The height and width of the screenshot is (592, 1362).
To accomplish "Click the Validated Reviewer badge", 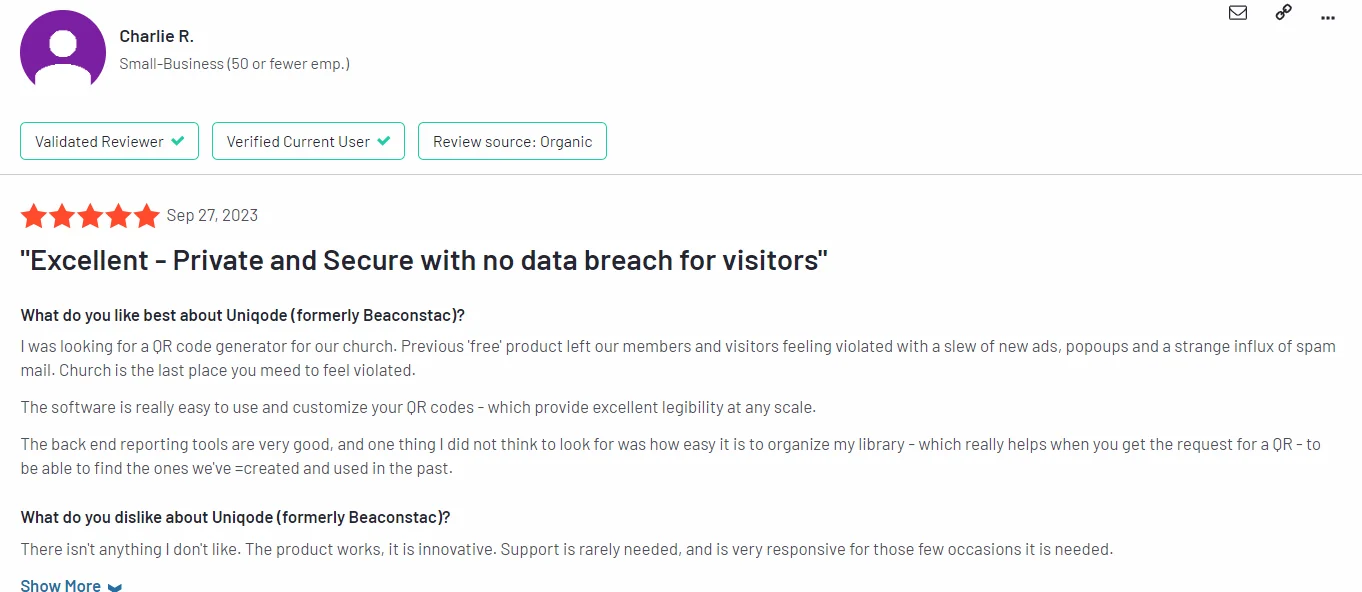I will [109, 141].
